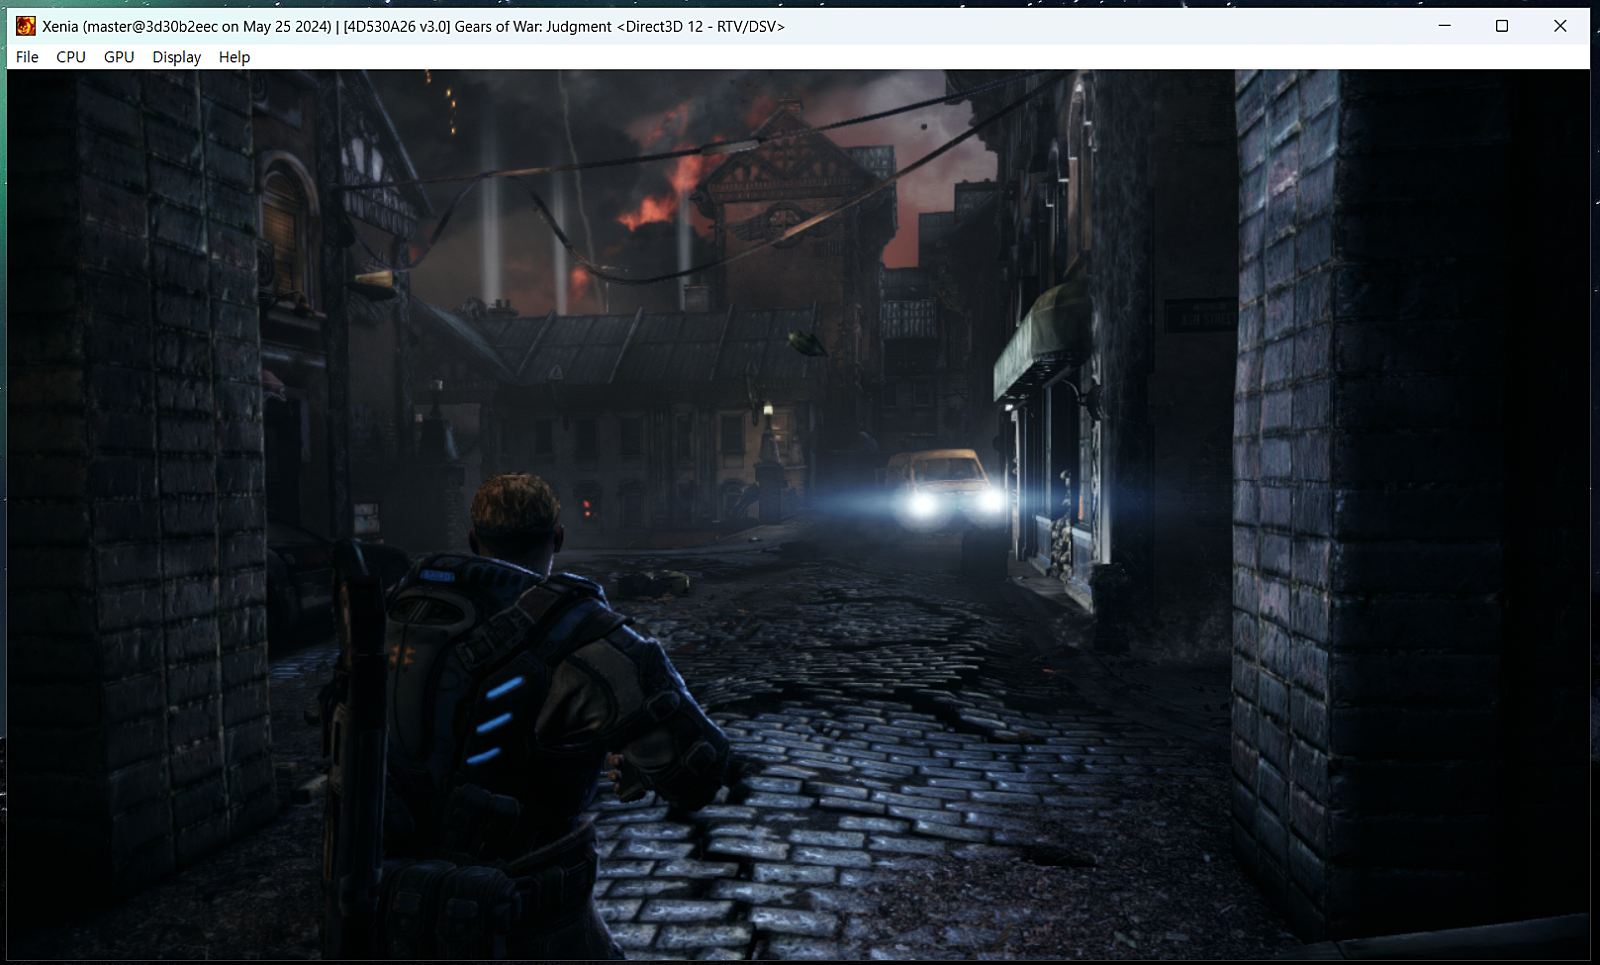Open the Help menu
Screen dimensions: 1600x965
234,57
